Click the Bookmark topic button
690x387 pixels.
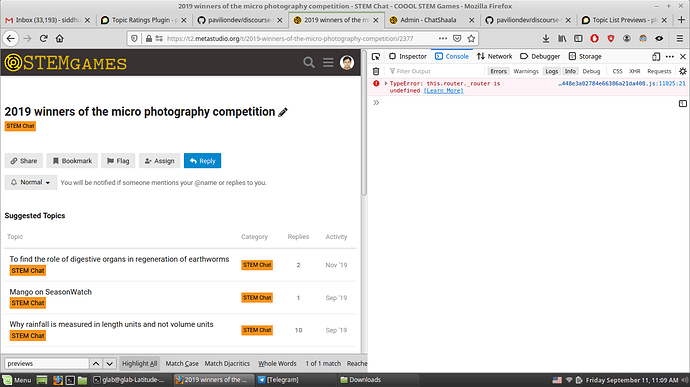(x=72, y=161)
